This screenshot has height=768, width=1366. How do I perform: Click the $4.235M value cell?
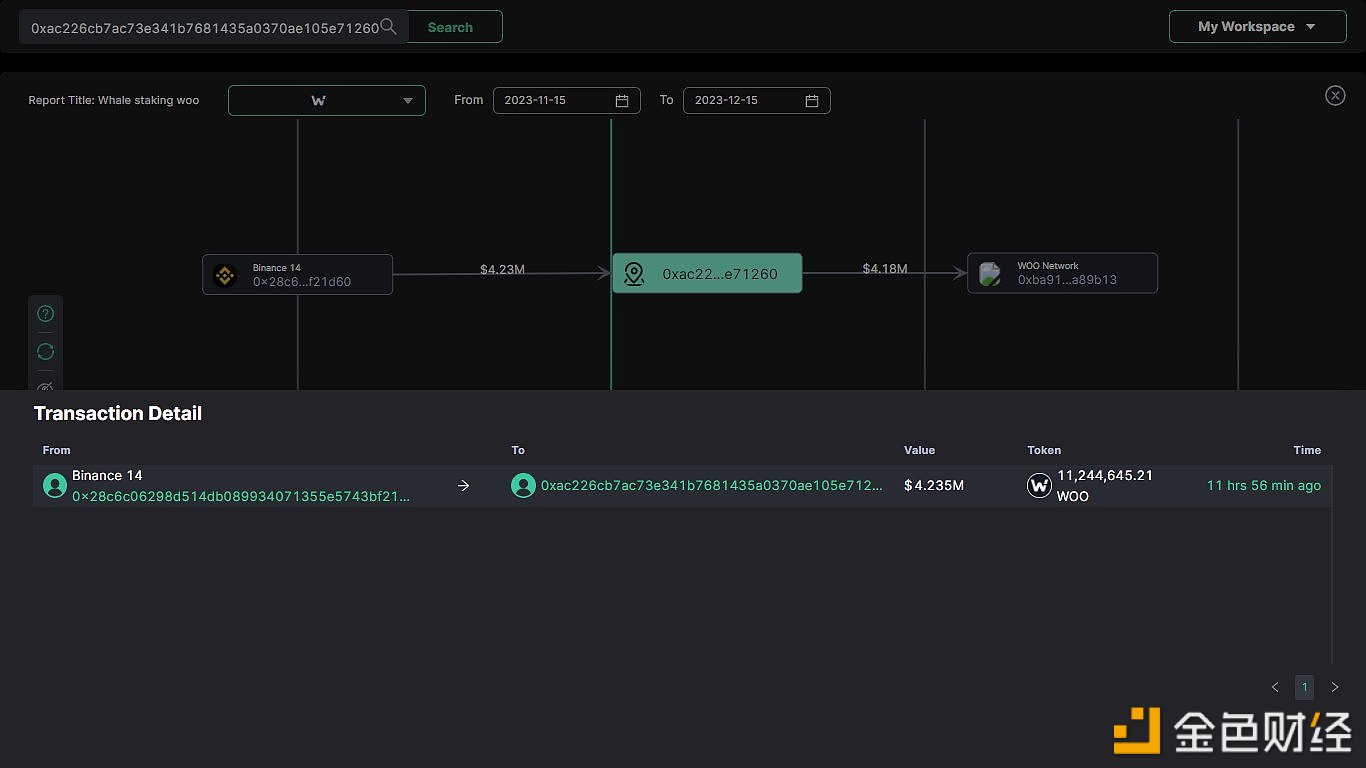pos(934,486)
